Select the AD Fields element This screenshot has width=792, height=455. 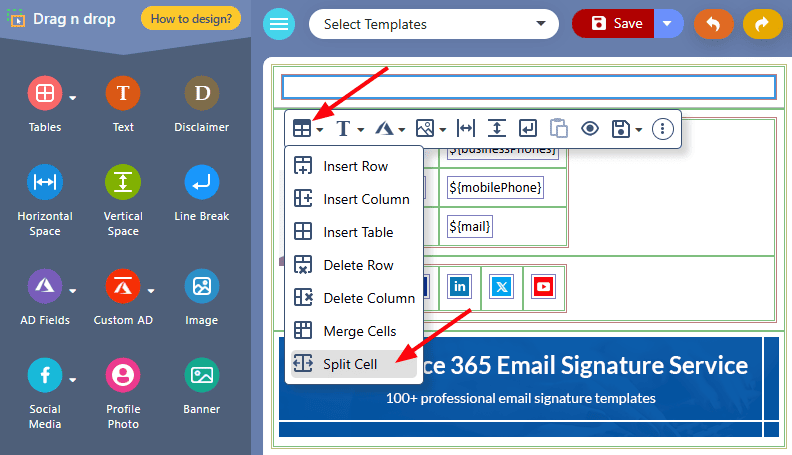[x=45, y=286]
